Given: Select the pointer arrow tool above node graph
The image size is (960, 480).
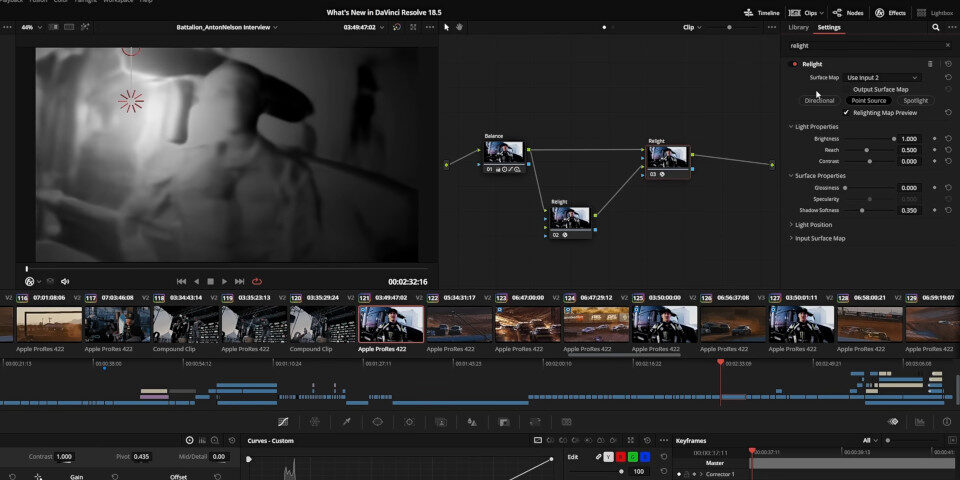Looking at the screenshot, I should click(x=446, y=27).
